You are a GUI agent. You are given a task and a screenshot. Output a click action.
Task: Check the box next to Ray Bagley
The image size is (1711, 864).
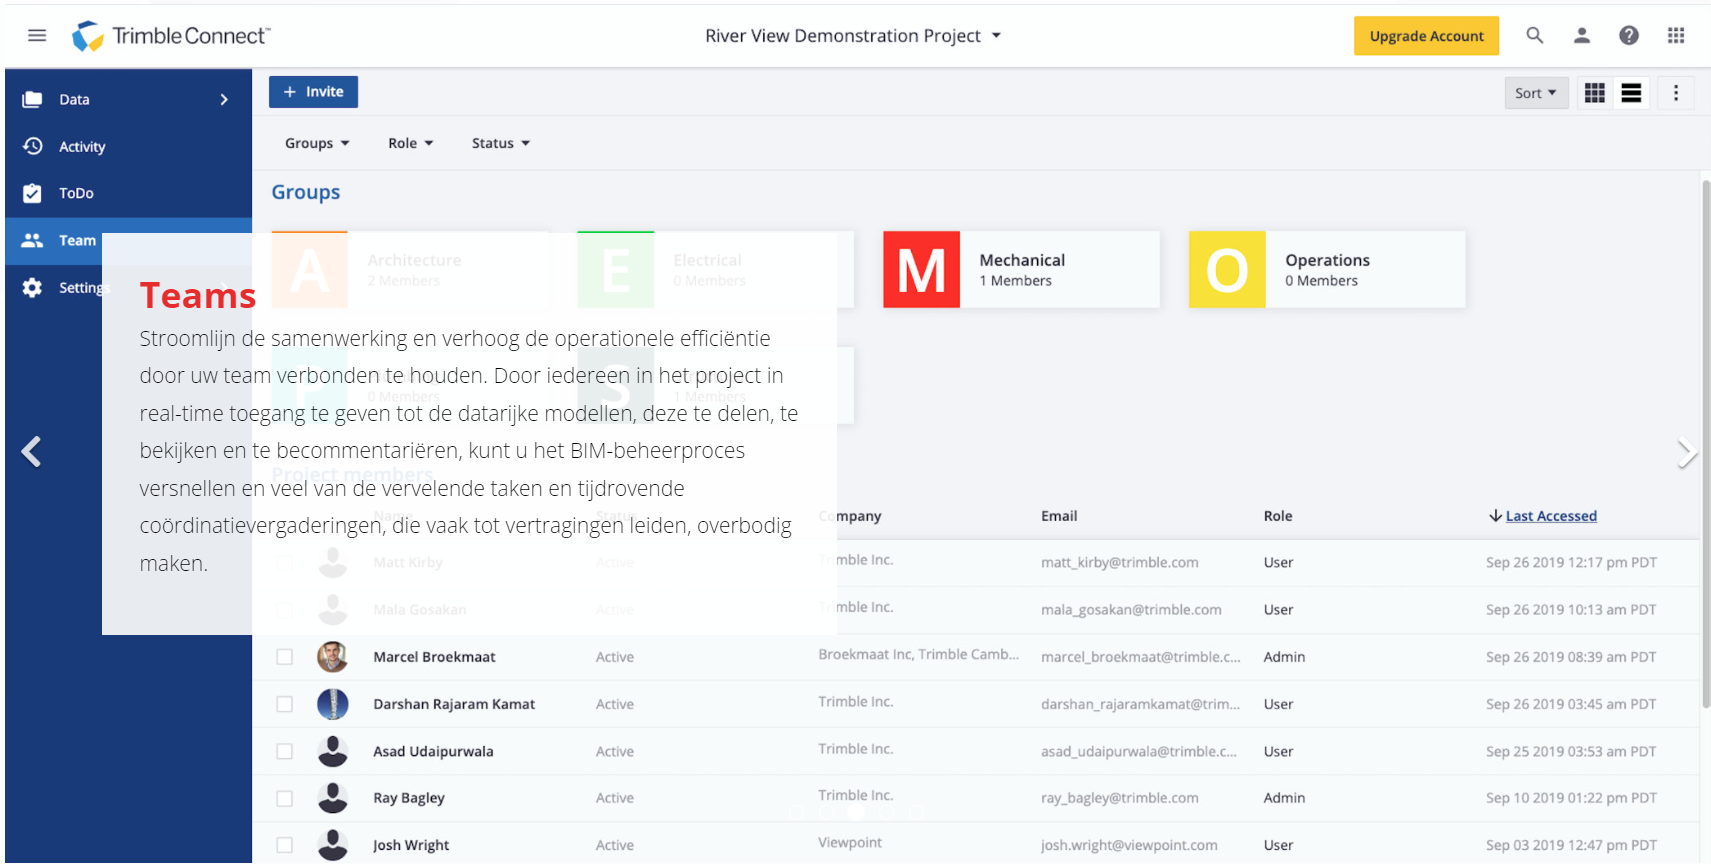pyautogui.click(x=285, y=798)
